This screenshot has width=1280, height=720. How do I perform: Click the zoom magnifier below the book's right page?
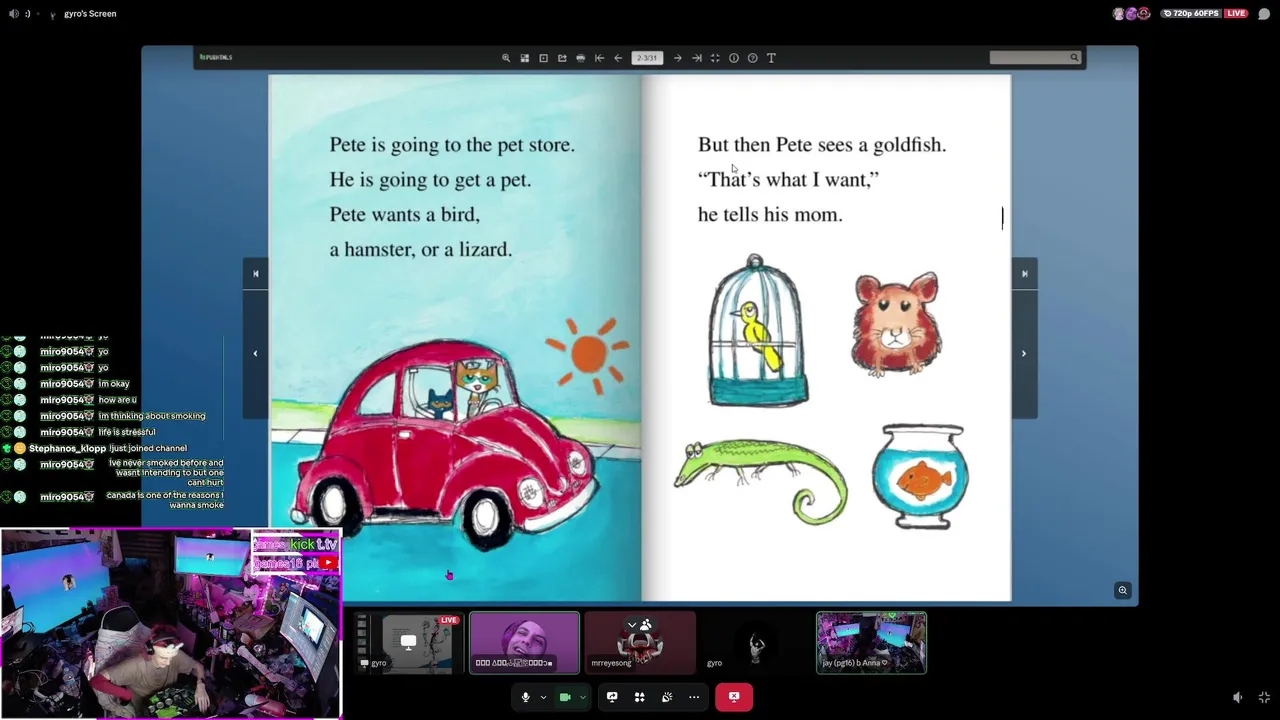1123,591
